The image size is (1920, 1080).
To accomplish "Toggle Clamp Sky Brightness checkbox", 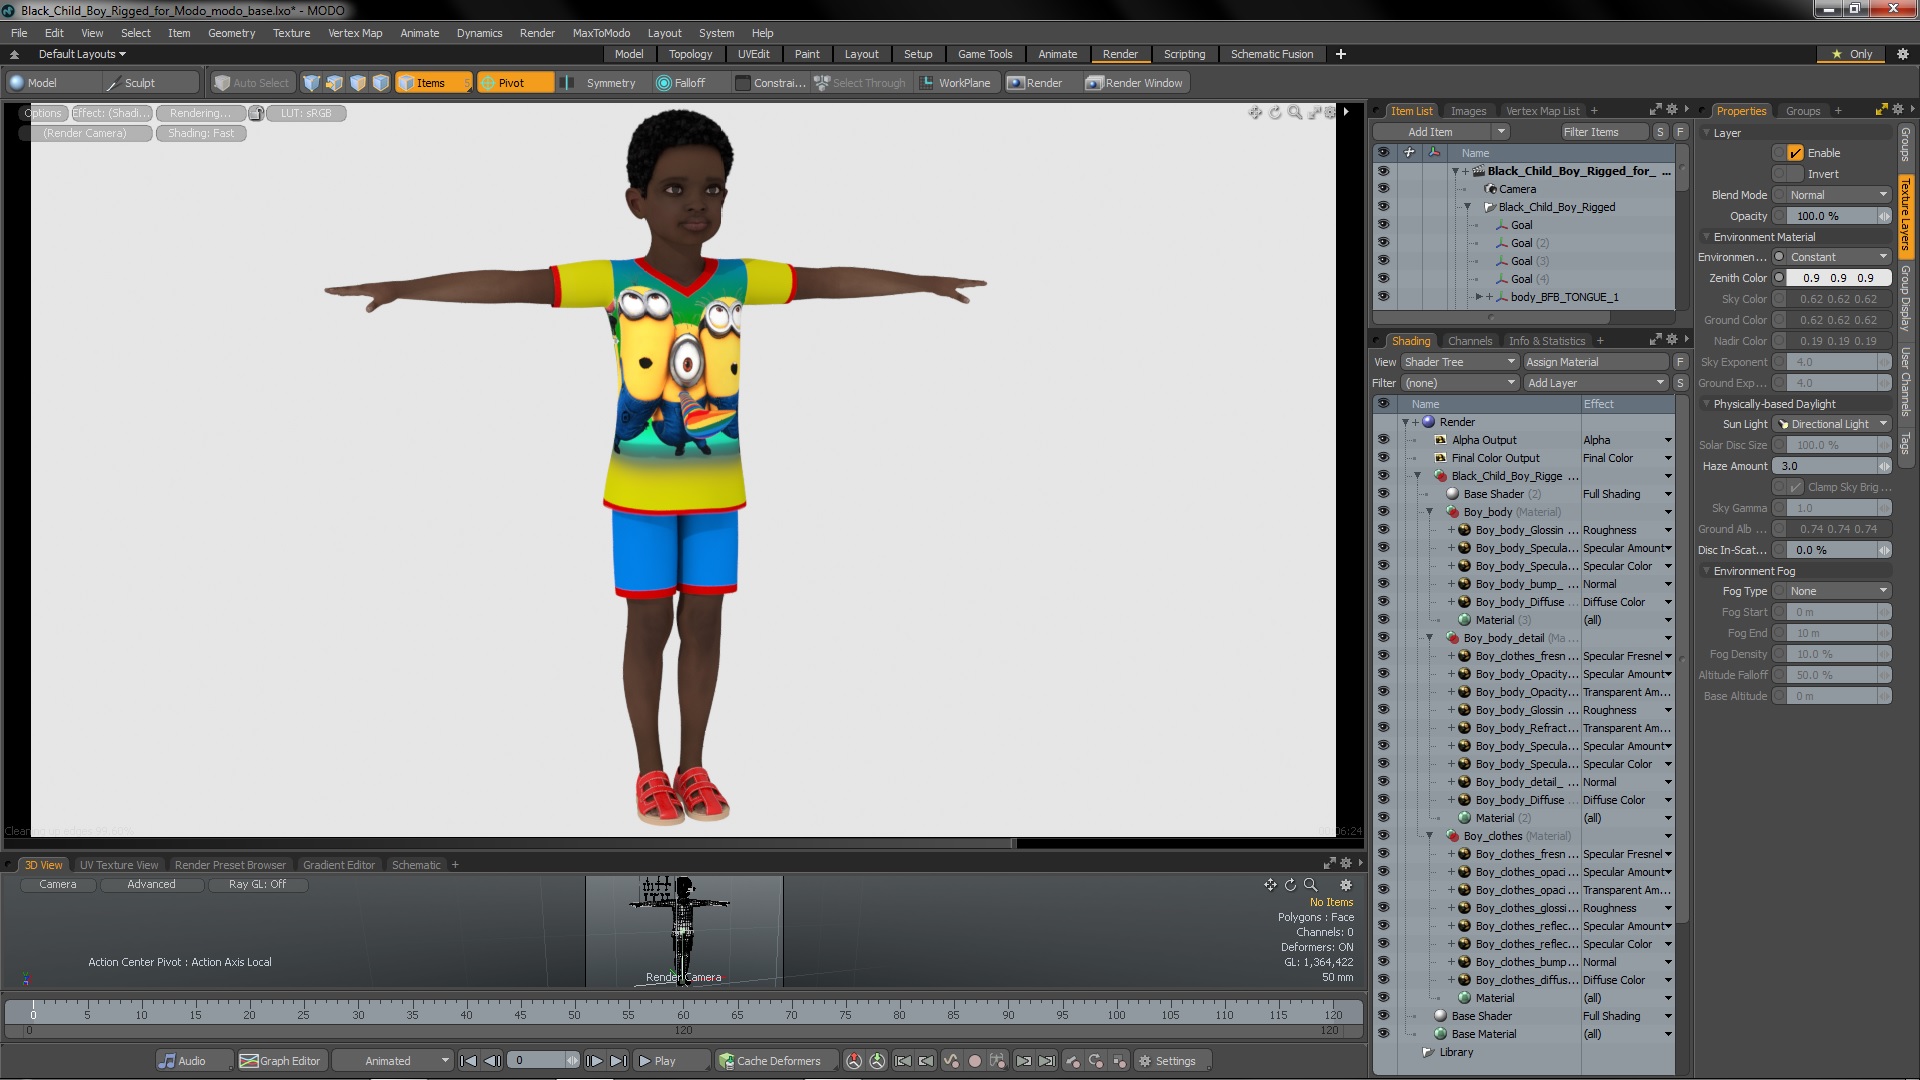I will coord(1796,487).
